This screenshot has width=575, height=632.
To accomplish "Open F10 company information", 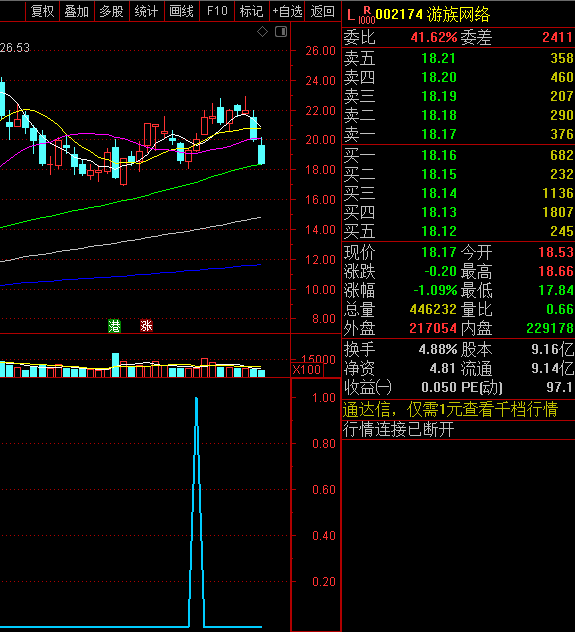I will click(x=217, y=11).
